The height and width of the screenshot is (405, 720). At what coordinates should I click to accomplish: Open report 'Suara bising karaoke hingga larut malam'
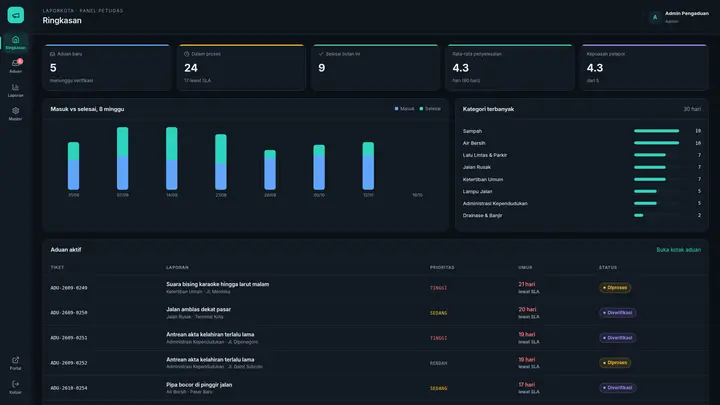click(x=218, y=284)
